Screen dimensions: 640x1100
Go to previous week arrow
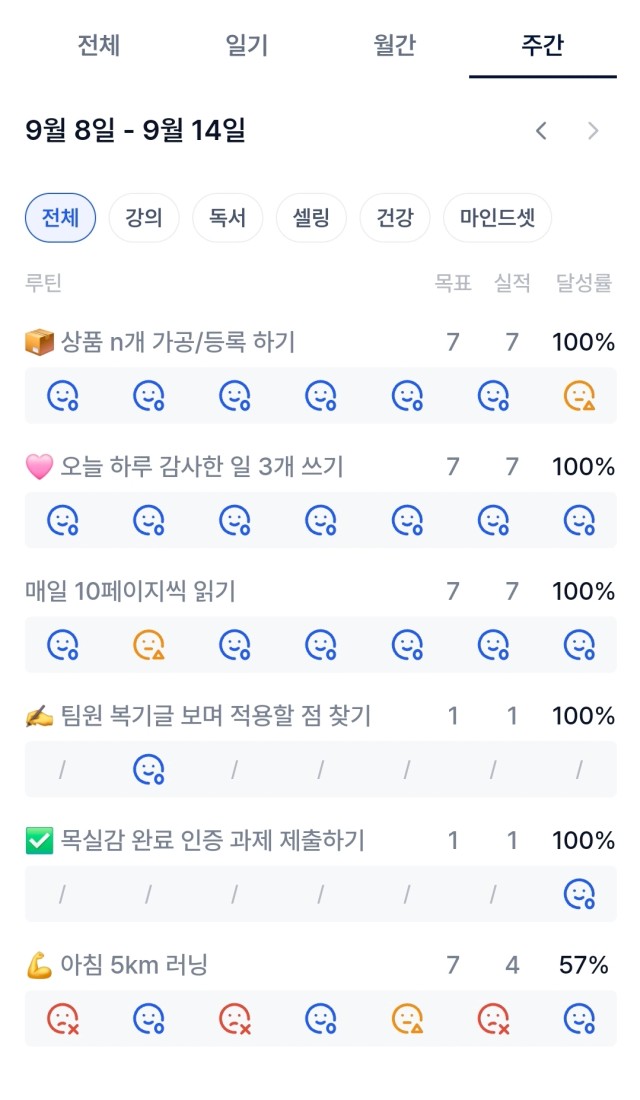pos(541,131)
